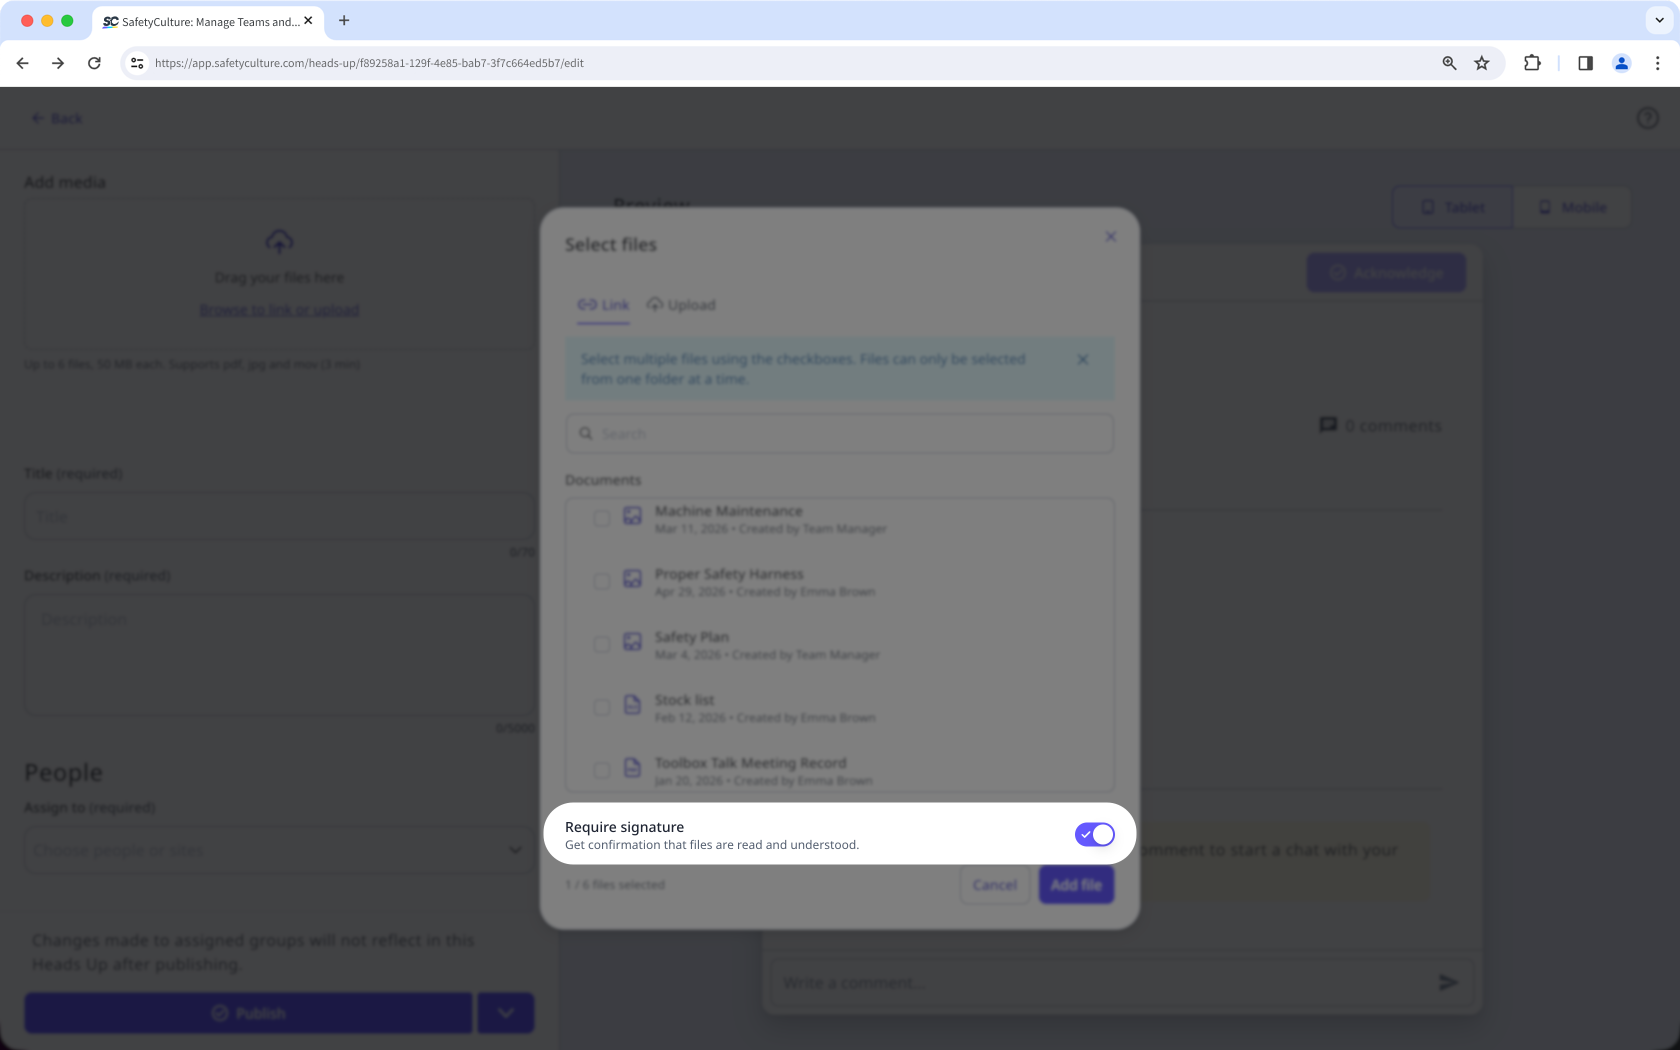The width and height of the screenshot is (1680, 1050).
Task: Click the Proper Safety Harness file icon
Action: tap(632, 579)
